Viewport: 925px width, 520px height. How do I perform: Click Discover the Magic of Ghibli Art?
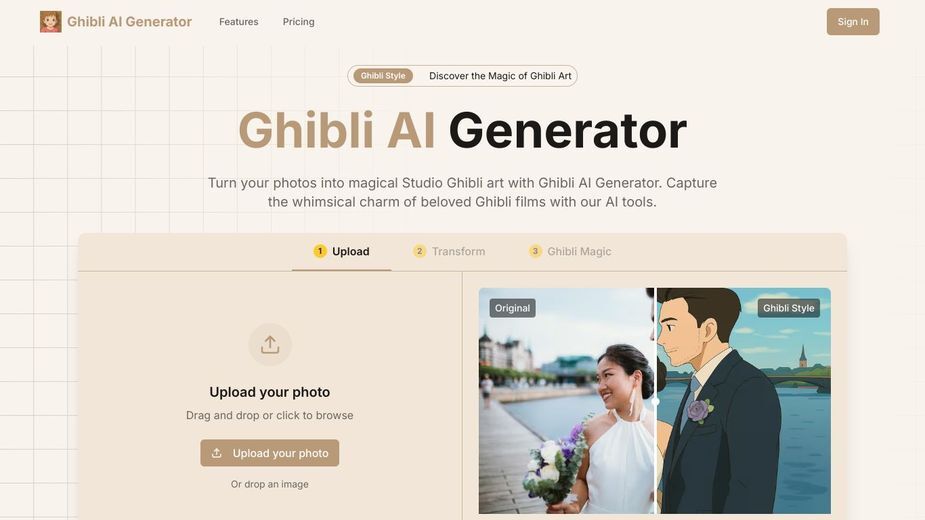pos(500,76)
